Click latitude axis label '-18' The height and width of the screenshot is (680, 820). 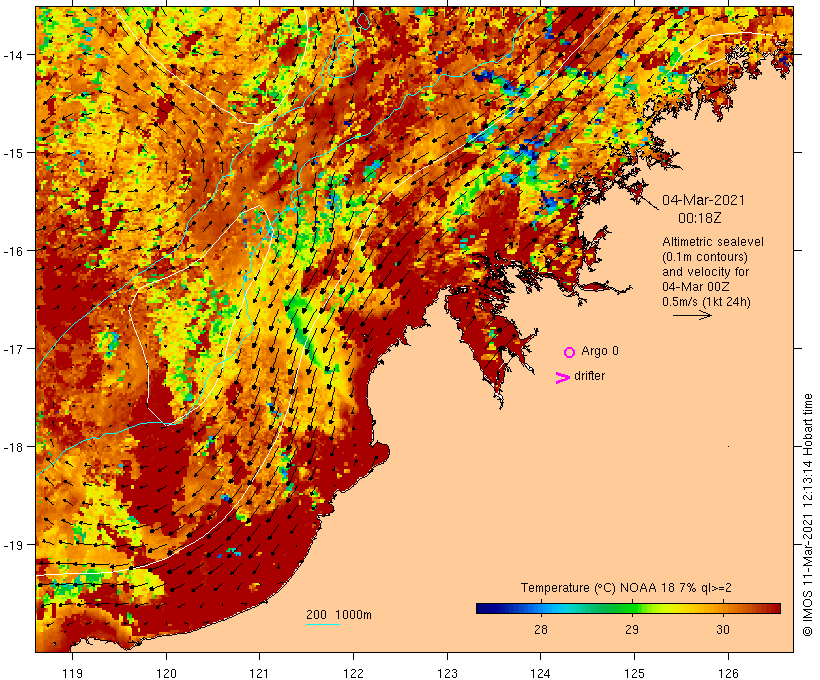13,447
